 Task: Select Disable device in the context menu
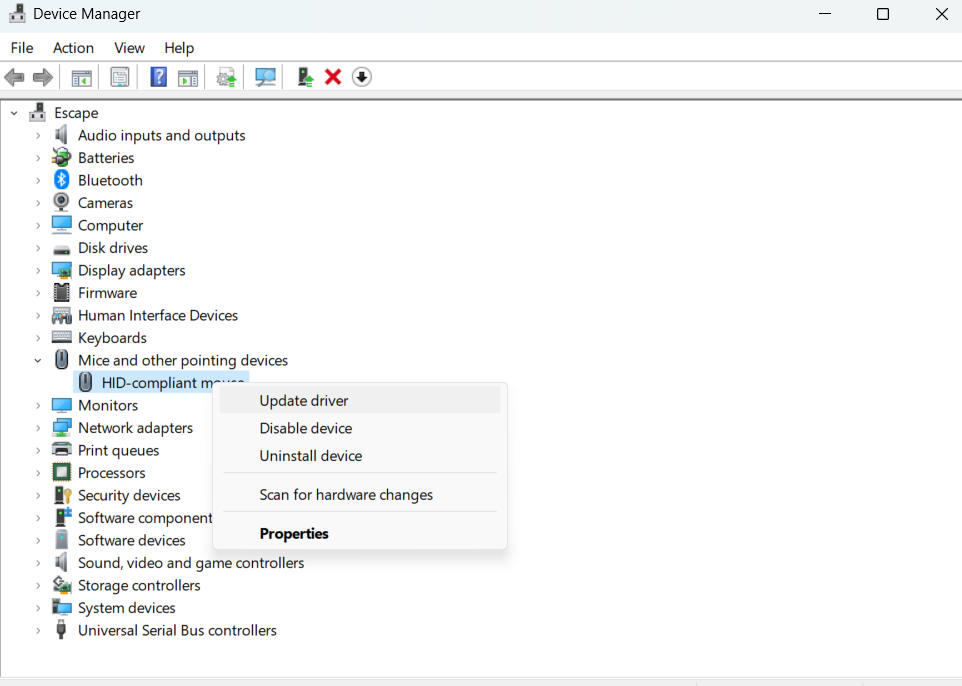pyautogui.click(x=306, y=428)
